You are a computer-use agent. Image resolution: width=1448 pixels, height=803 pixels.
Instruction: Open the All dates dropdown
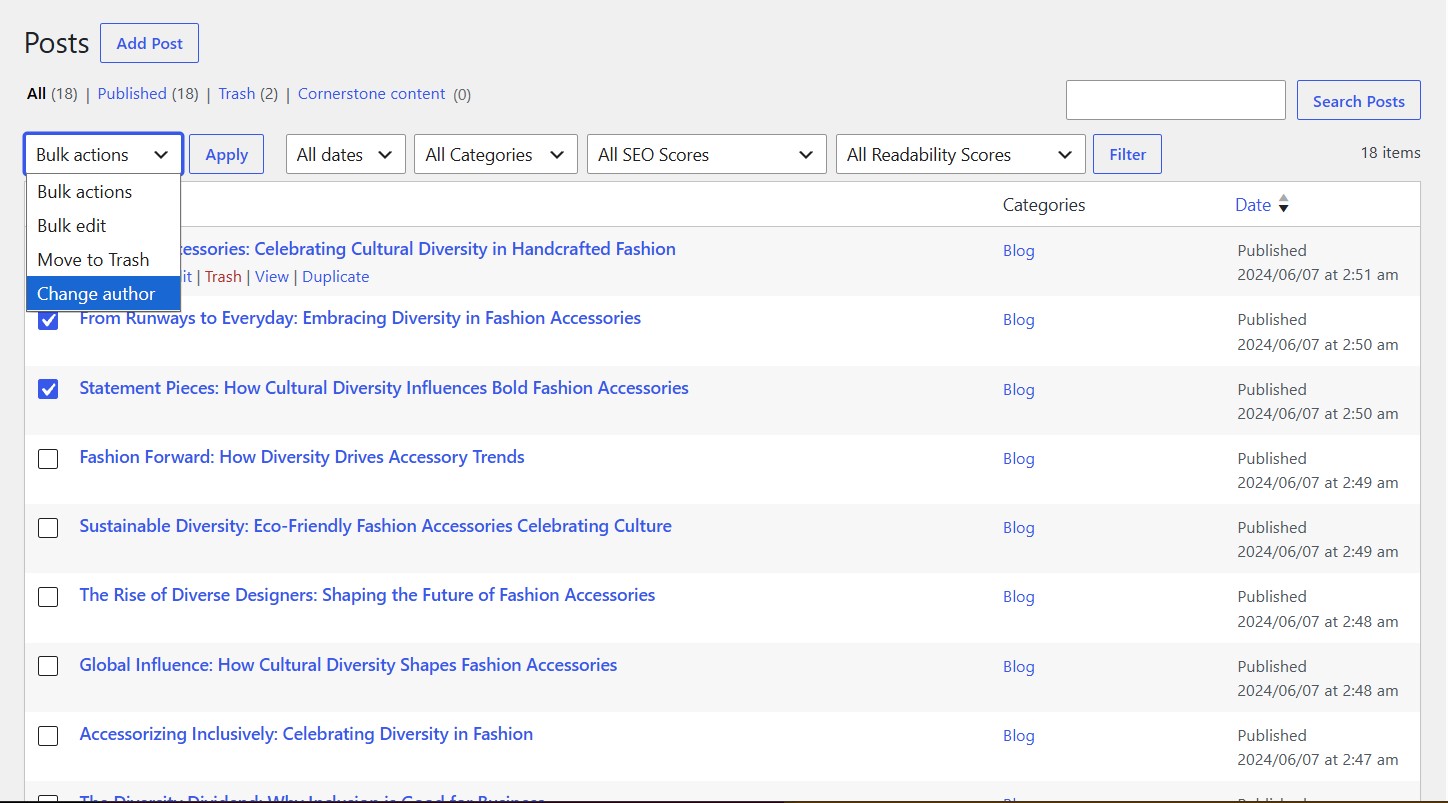pos(346,154)
